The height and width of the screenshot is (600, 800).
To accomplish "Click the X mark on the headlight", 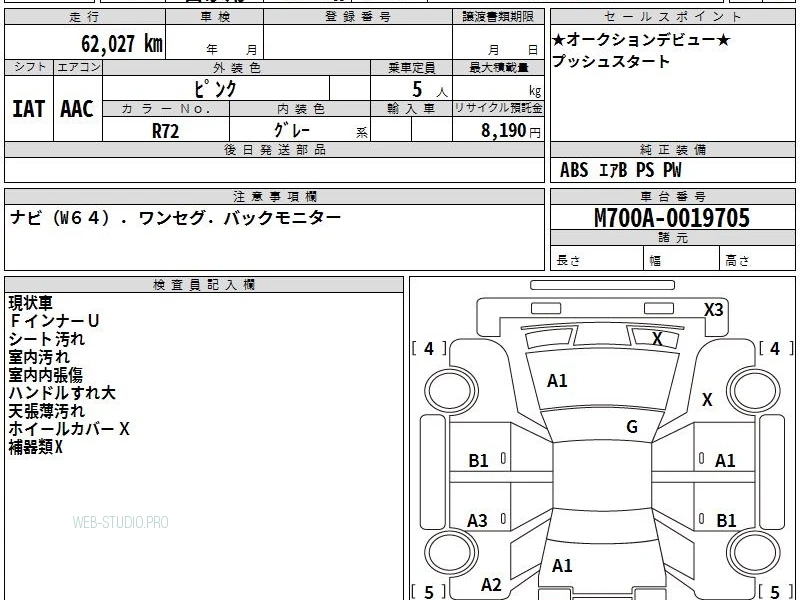I will pos(658,339).
